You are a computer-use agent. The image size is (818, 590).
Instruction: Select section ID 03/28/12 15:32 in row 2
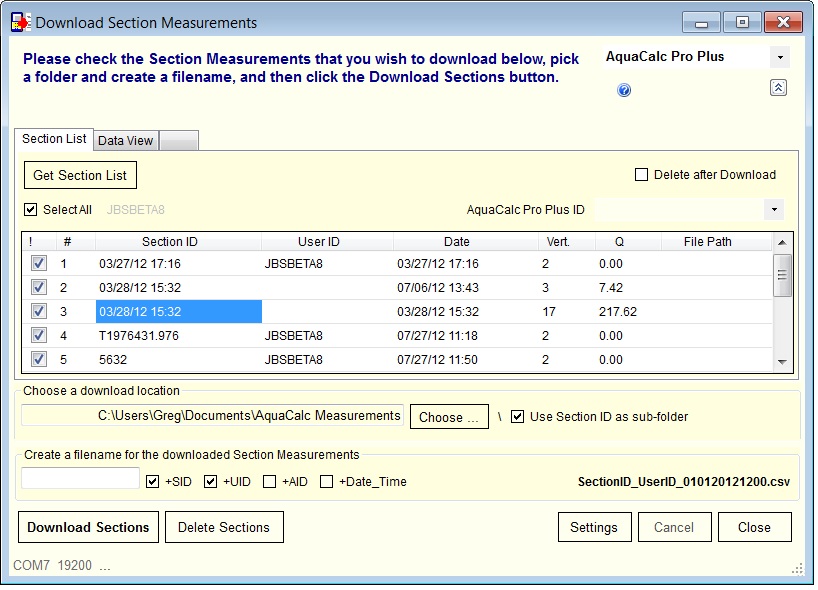140,287
